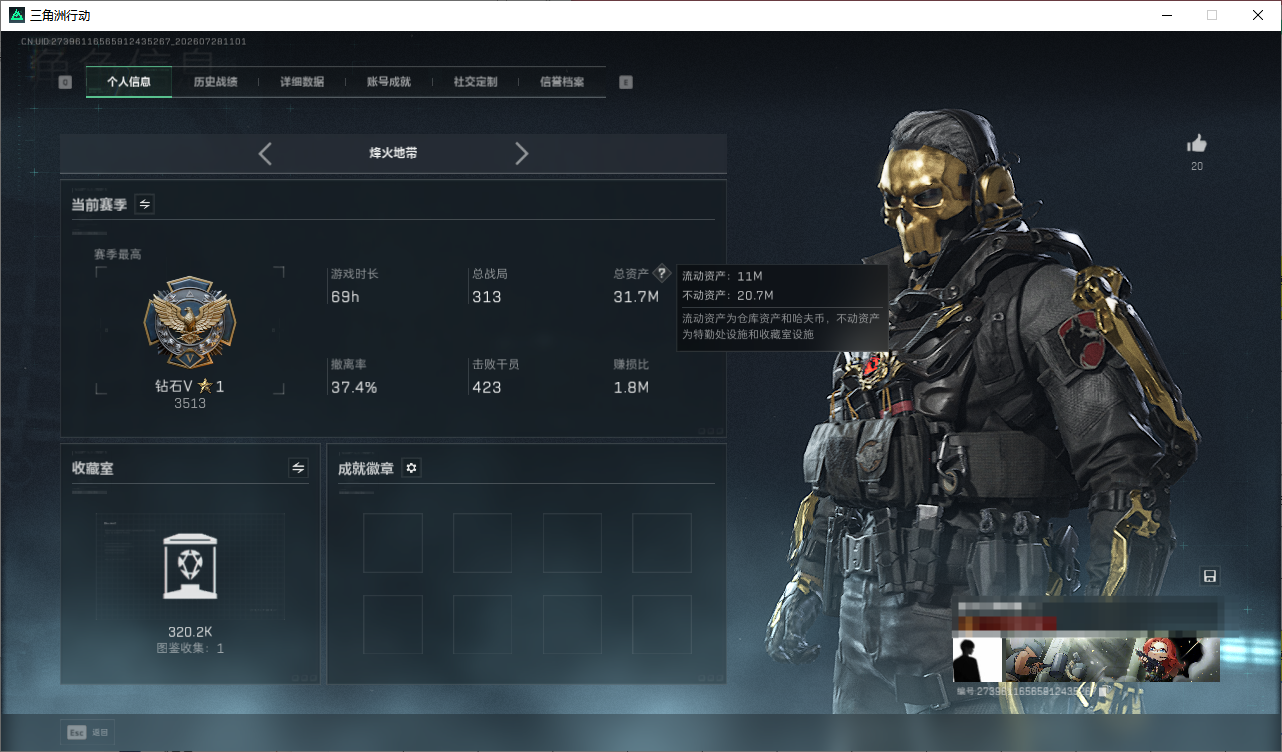Click the 游戏时长 label
1282x752 pixels.
(355, 273)
